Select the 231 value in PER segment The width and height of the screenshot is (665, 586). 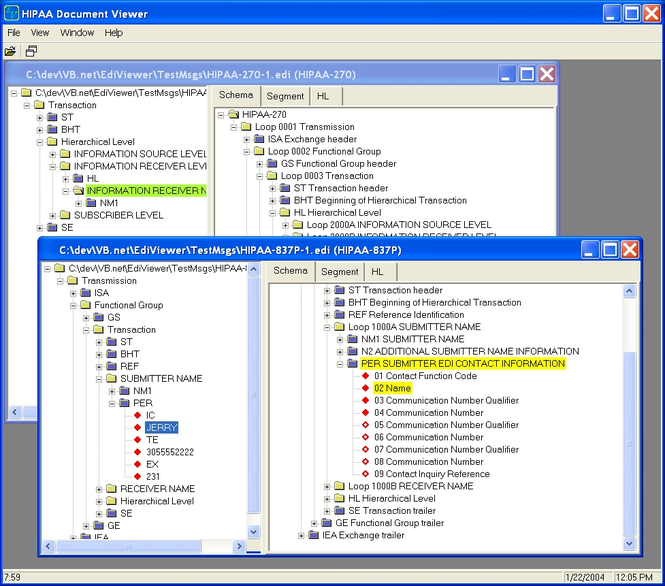[x=153, y=476]
